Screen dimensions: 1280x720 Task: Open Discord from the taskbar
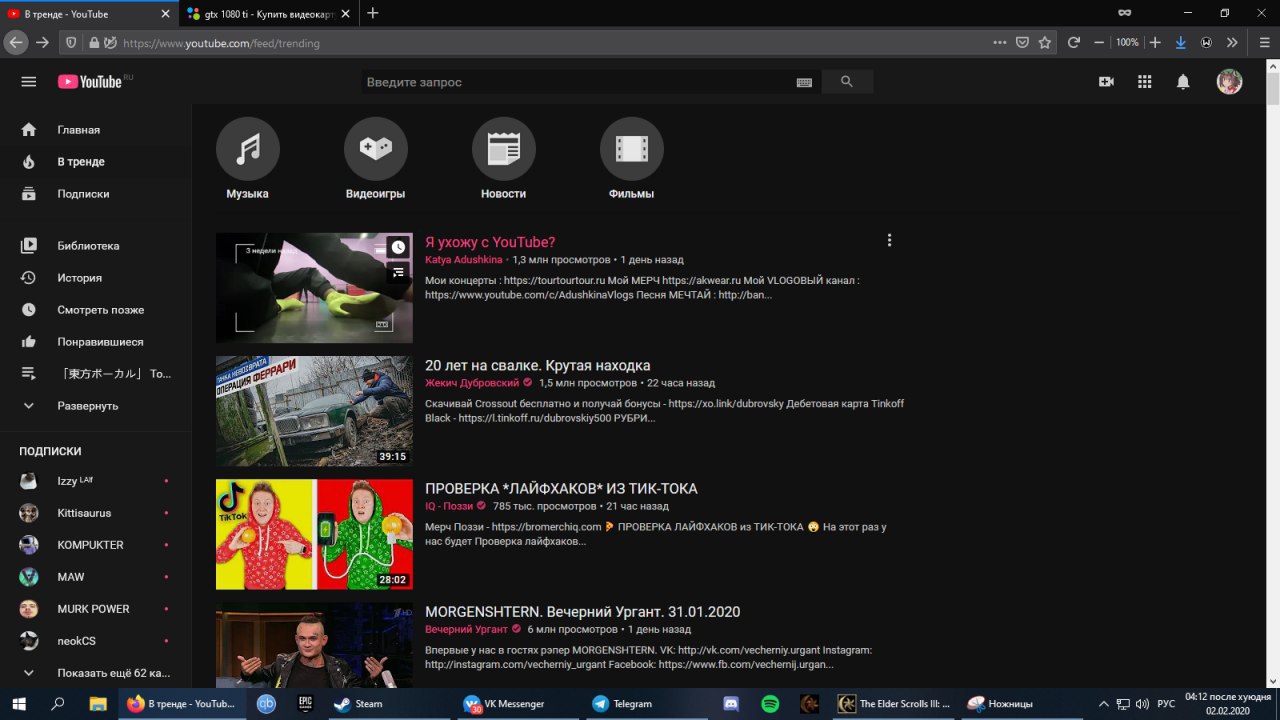click(x=731, y=704)
